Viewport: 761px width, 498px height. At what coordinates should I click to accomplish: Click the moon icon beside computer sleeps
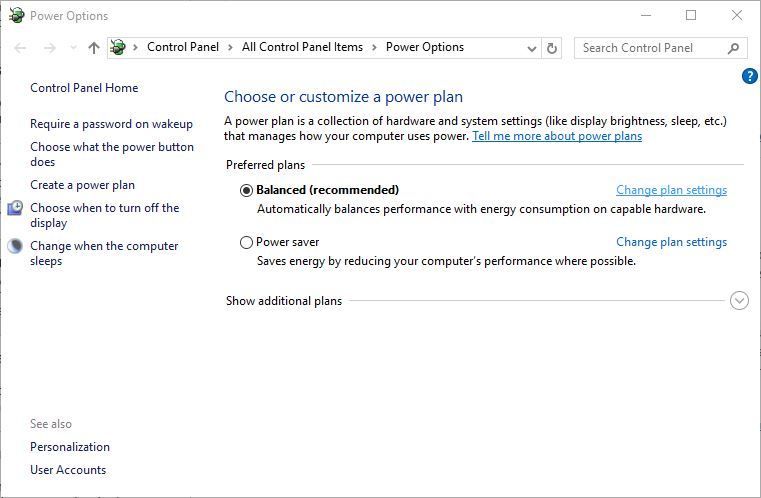[x=15, y=246]
